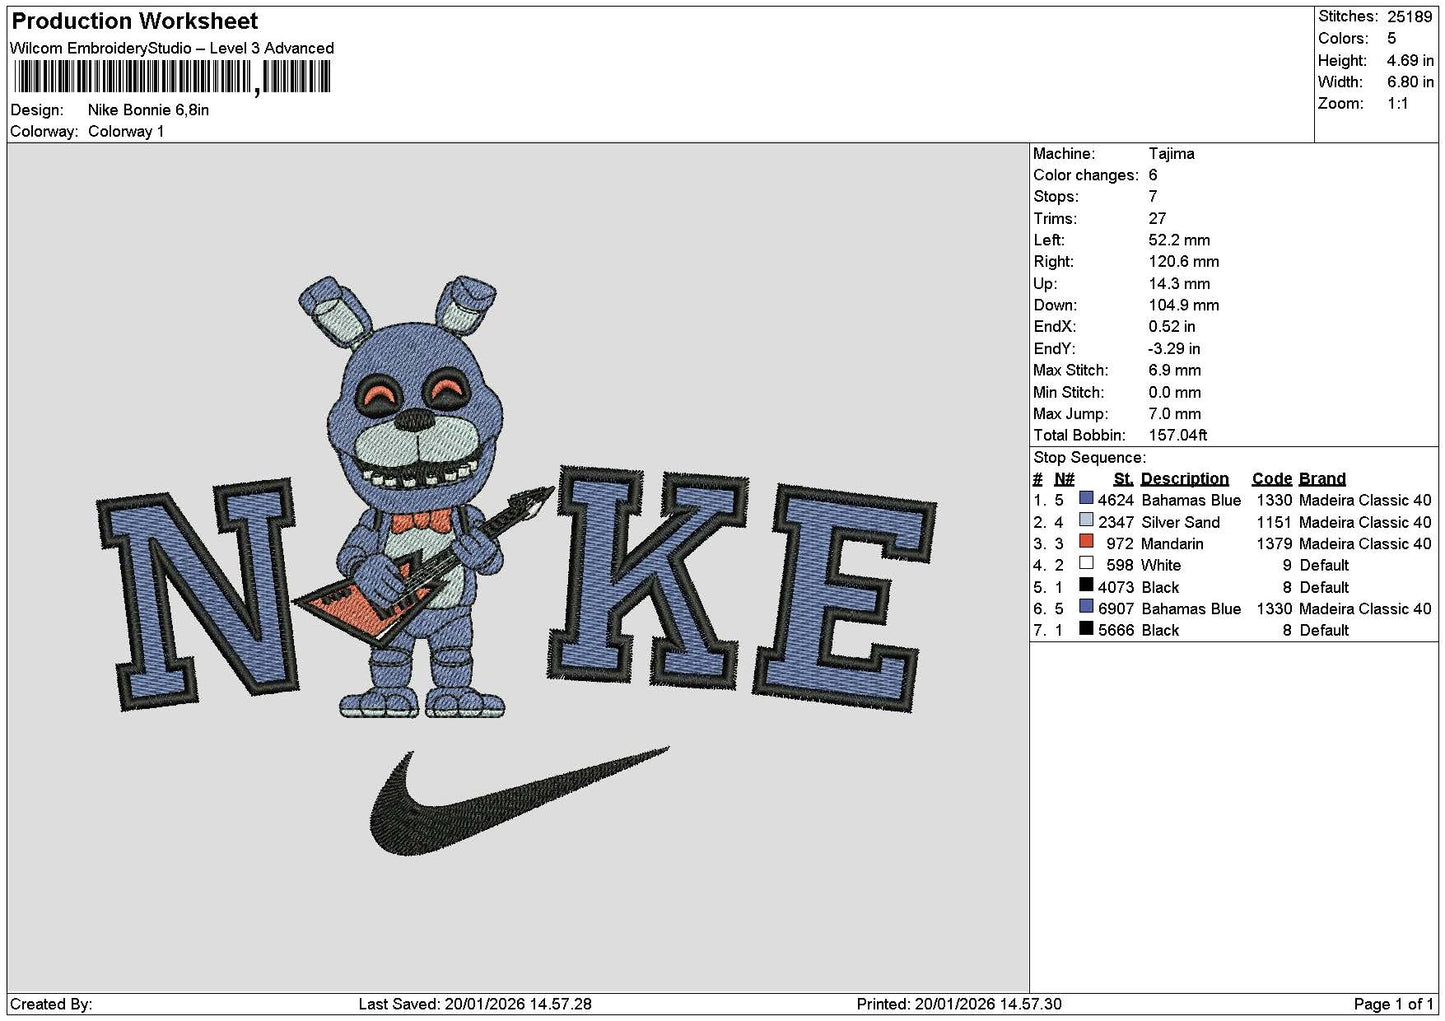Screen dimensions: 1445x1021
Task: Click the 'Stop Sequence:' heading
Action: [1089, 457]
